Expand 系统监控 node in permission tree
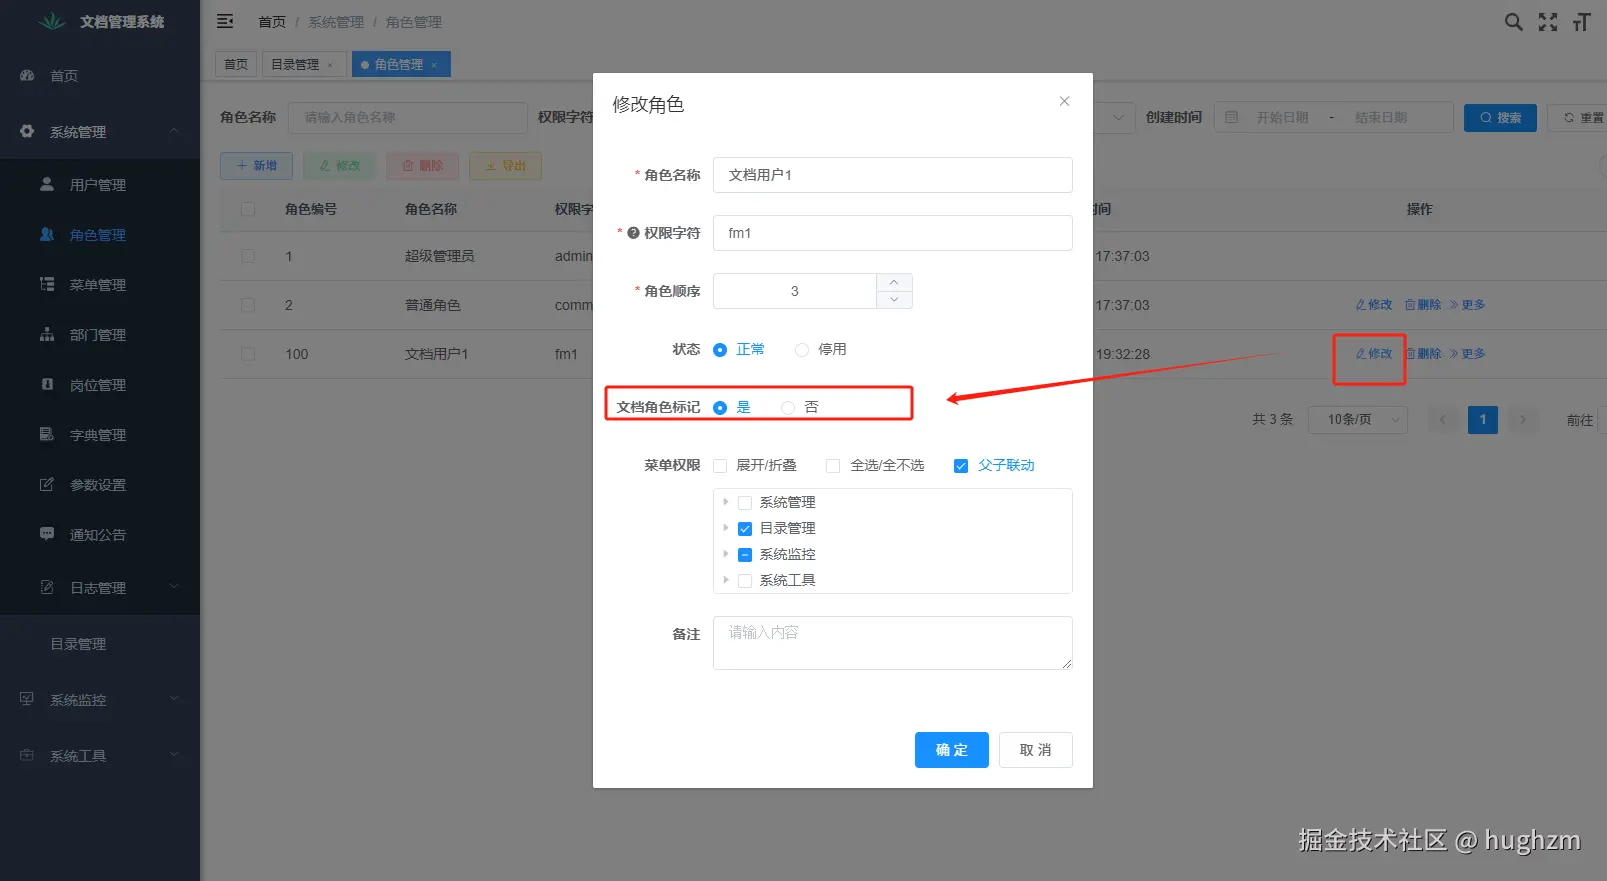This screenshot has height=881, width=1607. [726, 554]
